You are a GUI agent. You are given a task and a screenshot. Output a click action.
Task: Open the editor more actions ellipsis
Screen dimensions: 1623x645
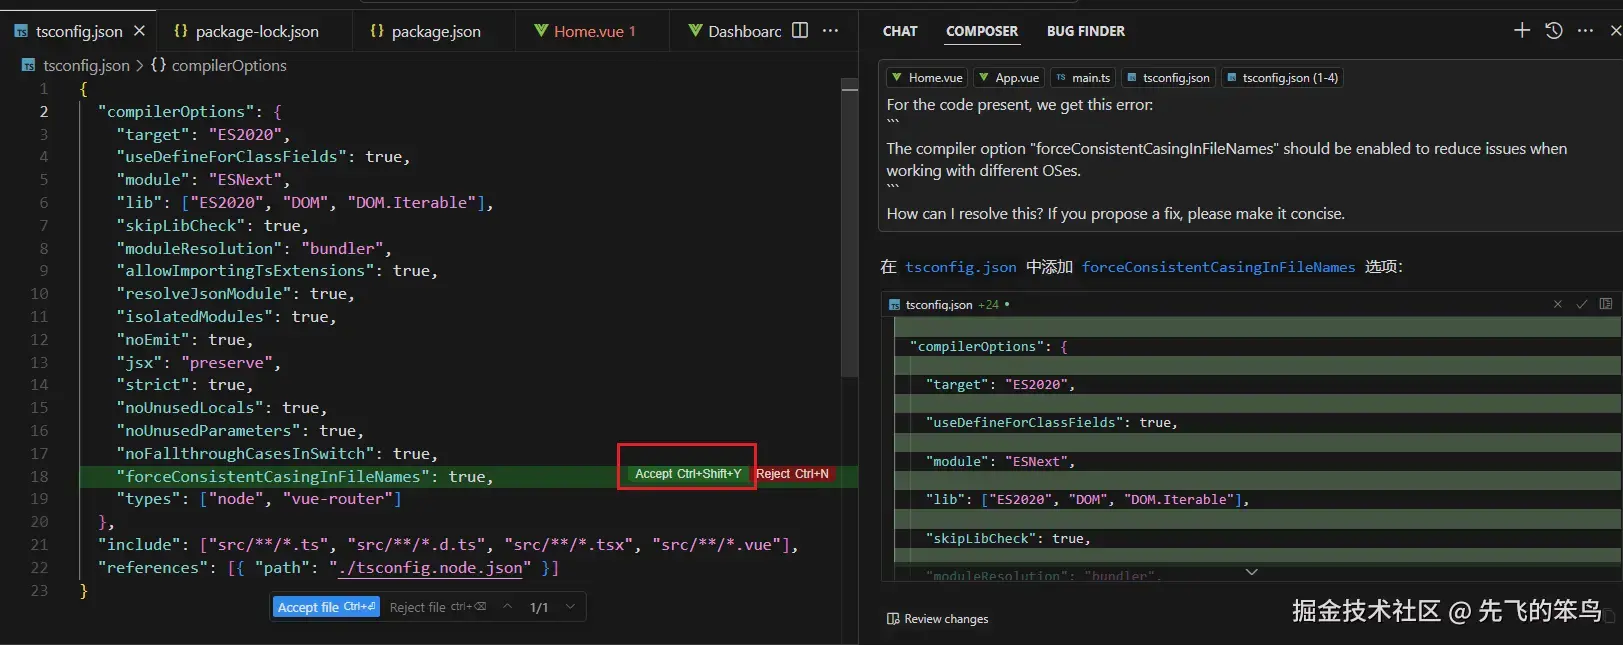click(x=830, y=30)
